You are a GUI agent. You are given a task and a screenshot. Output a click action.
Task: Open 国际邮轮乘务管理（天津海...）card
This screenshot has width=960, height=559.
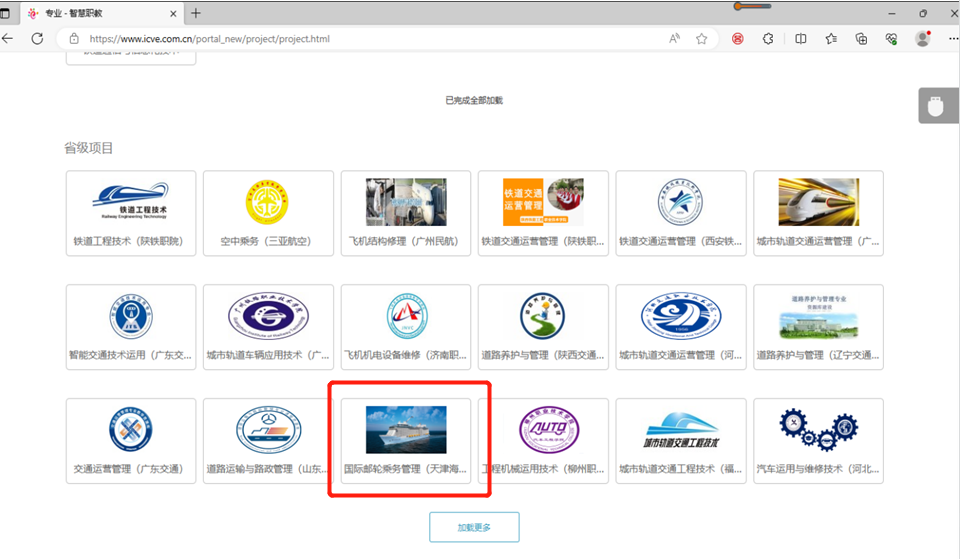tap(406, 441)
